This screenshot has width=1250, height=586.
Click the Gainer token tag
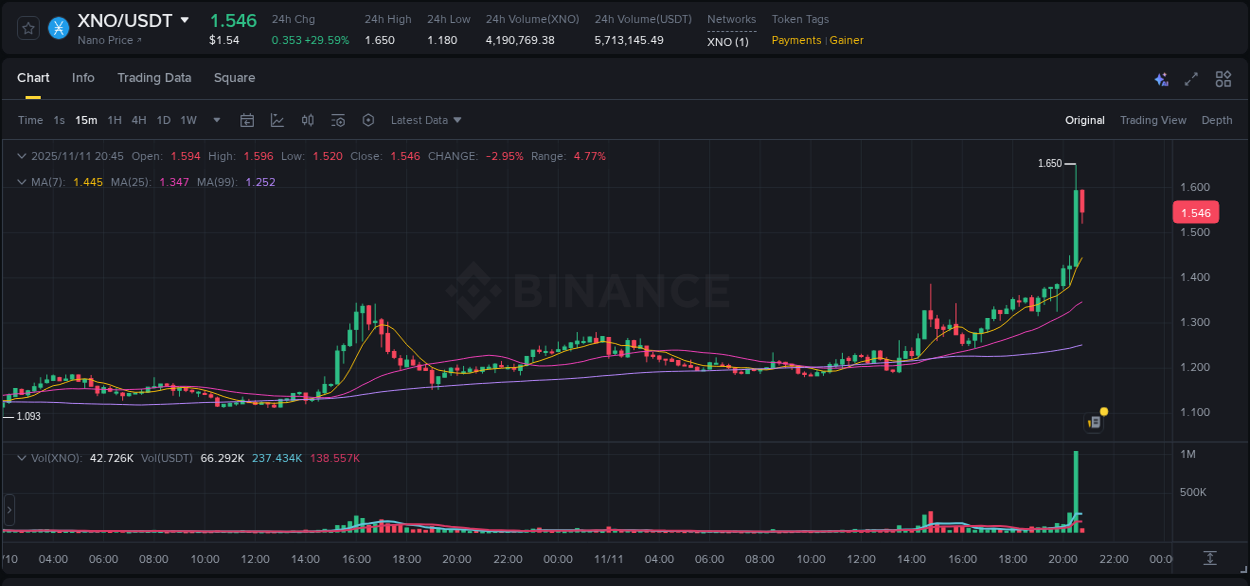point(846,40)
